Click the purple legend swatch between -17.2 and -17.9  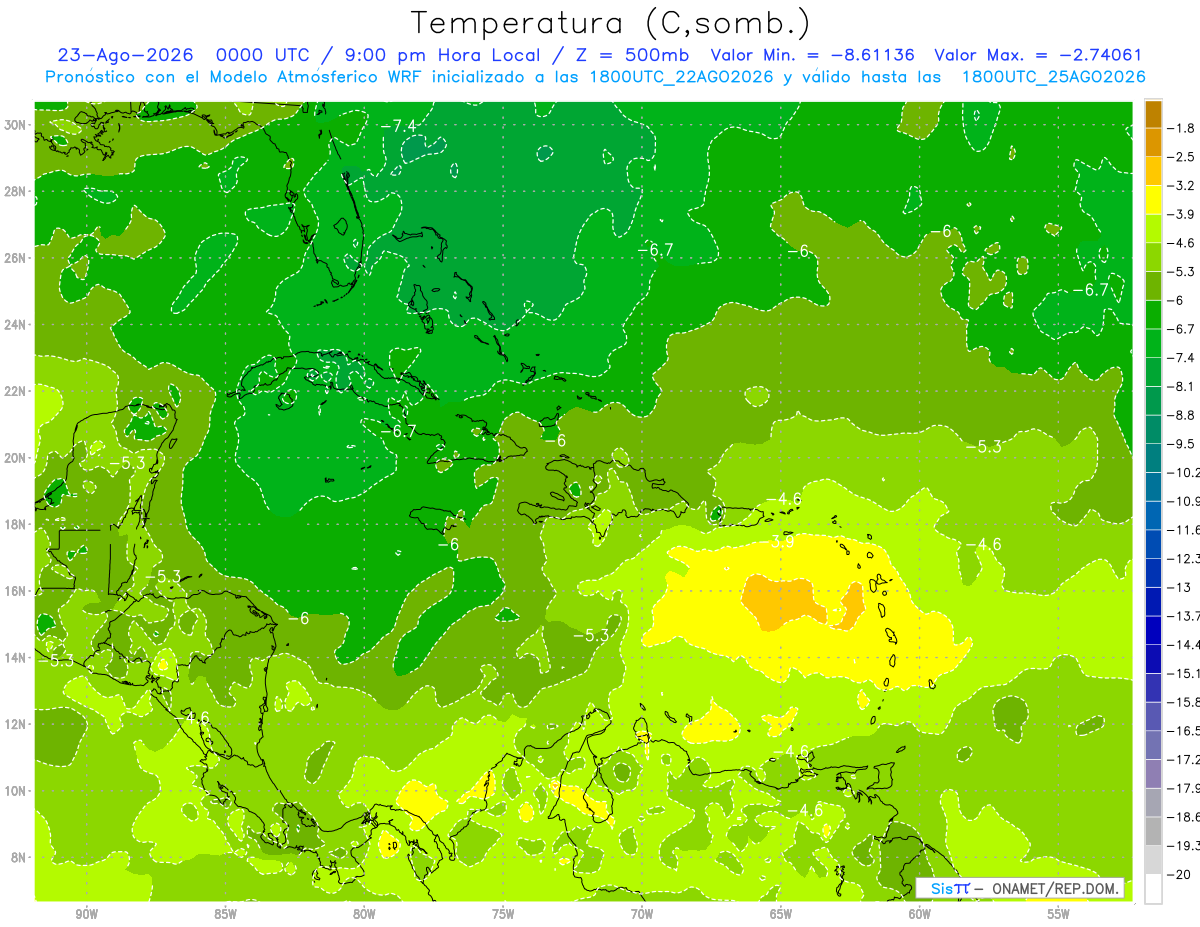[1153, 773]
